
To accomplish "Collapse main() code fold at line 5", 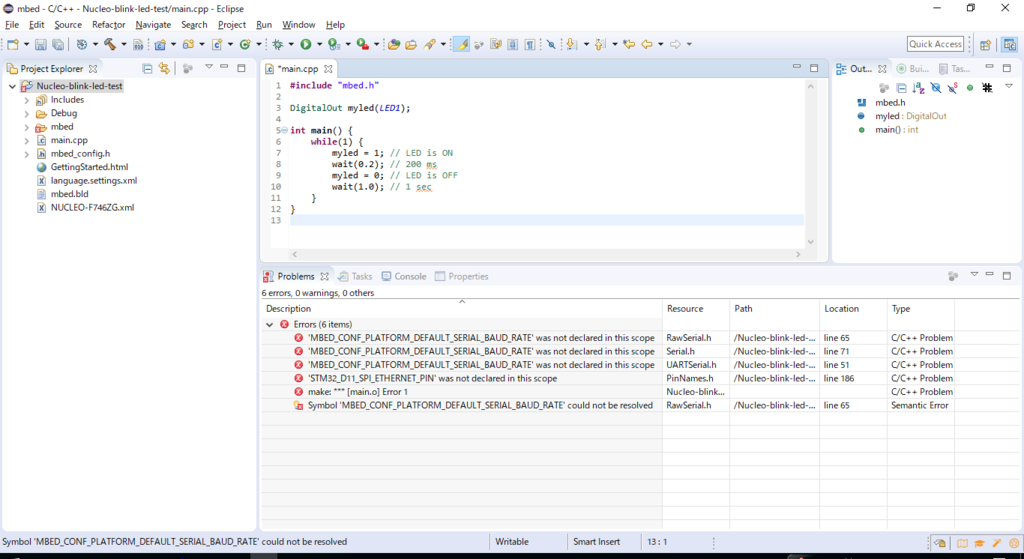I will pos(284,131).
